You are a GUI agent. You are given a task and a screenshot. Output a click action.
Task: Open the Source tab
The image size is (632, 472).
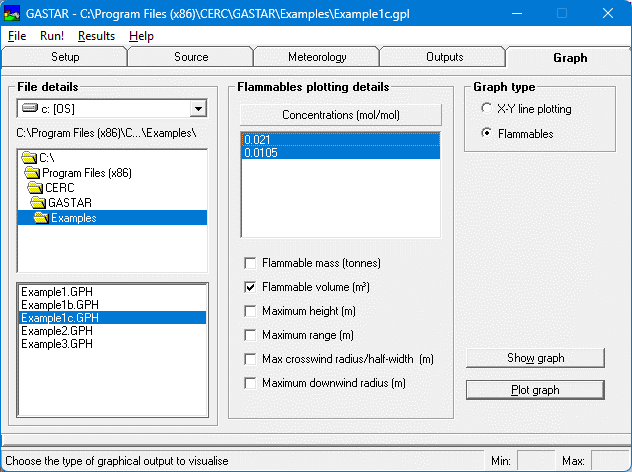tap(191, 57)
